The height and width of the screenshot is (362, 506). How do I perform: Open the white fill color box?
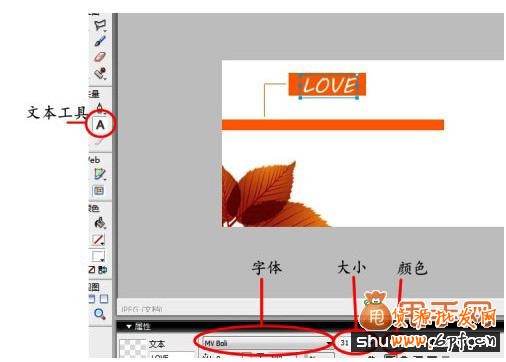pyautogui.click(x=98, y=256)
